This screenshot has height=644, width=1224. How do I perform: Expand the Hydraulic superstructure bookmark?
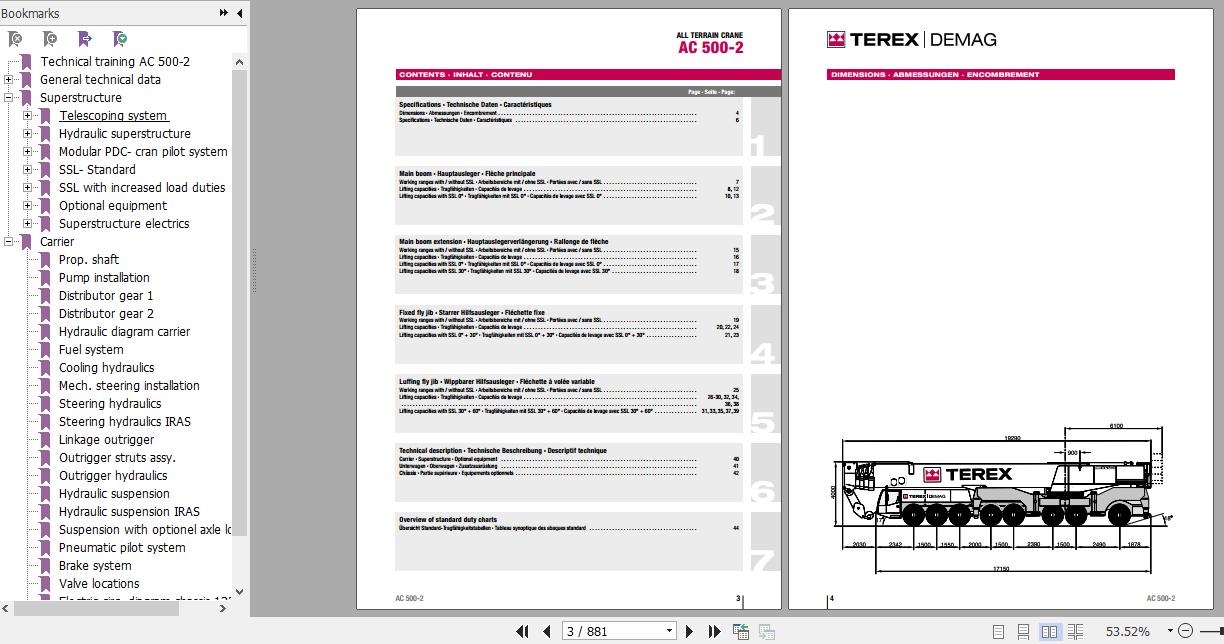pyautogui.click(x=26, y=133)
